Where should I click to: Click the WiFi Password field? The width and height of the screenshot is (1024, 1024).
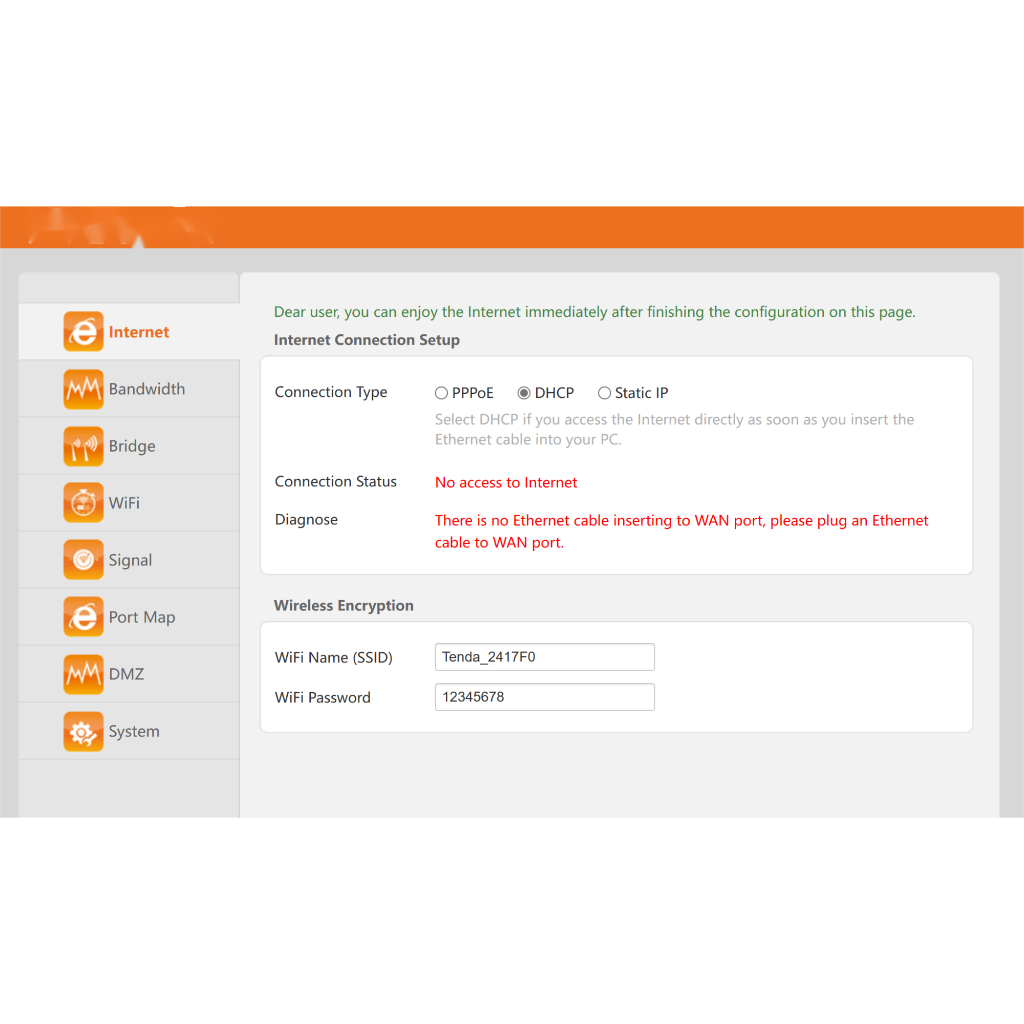[544, 697]
